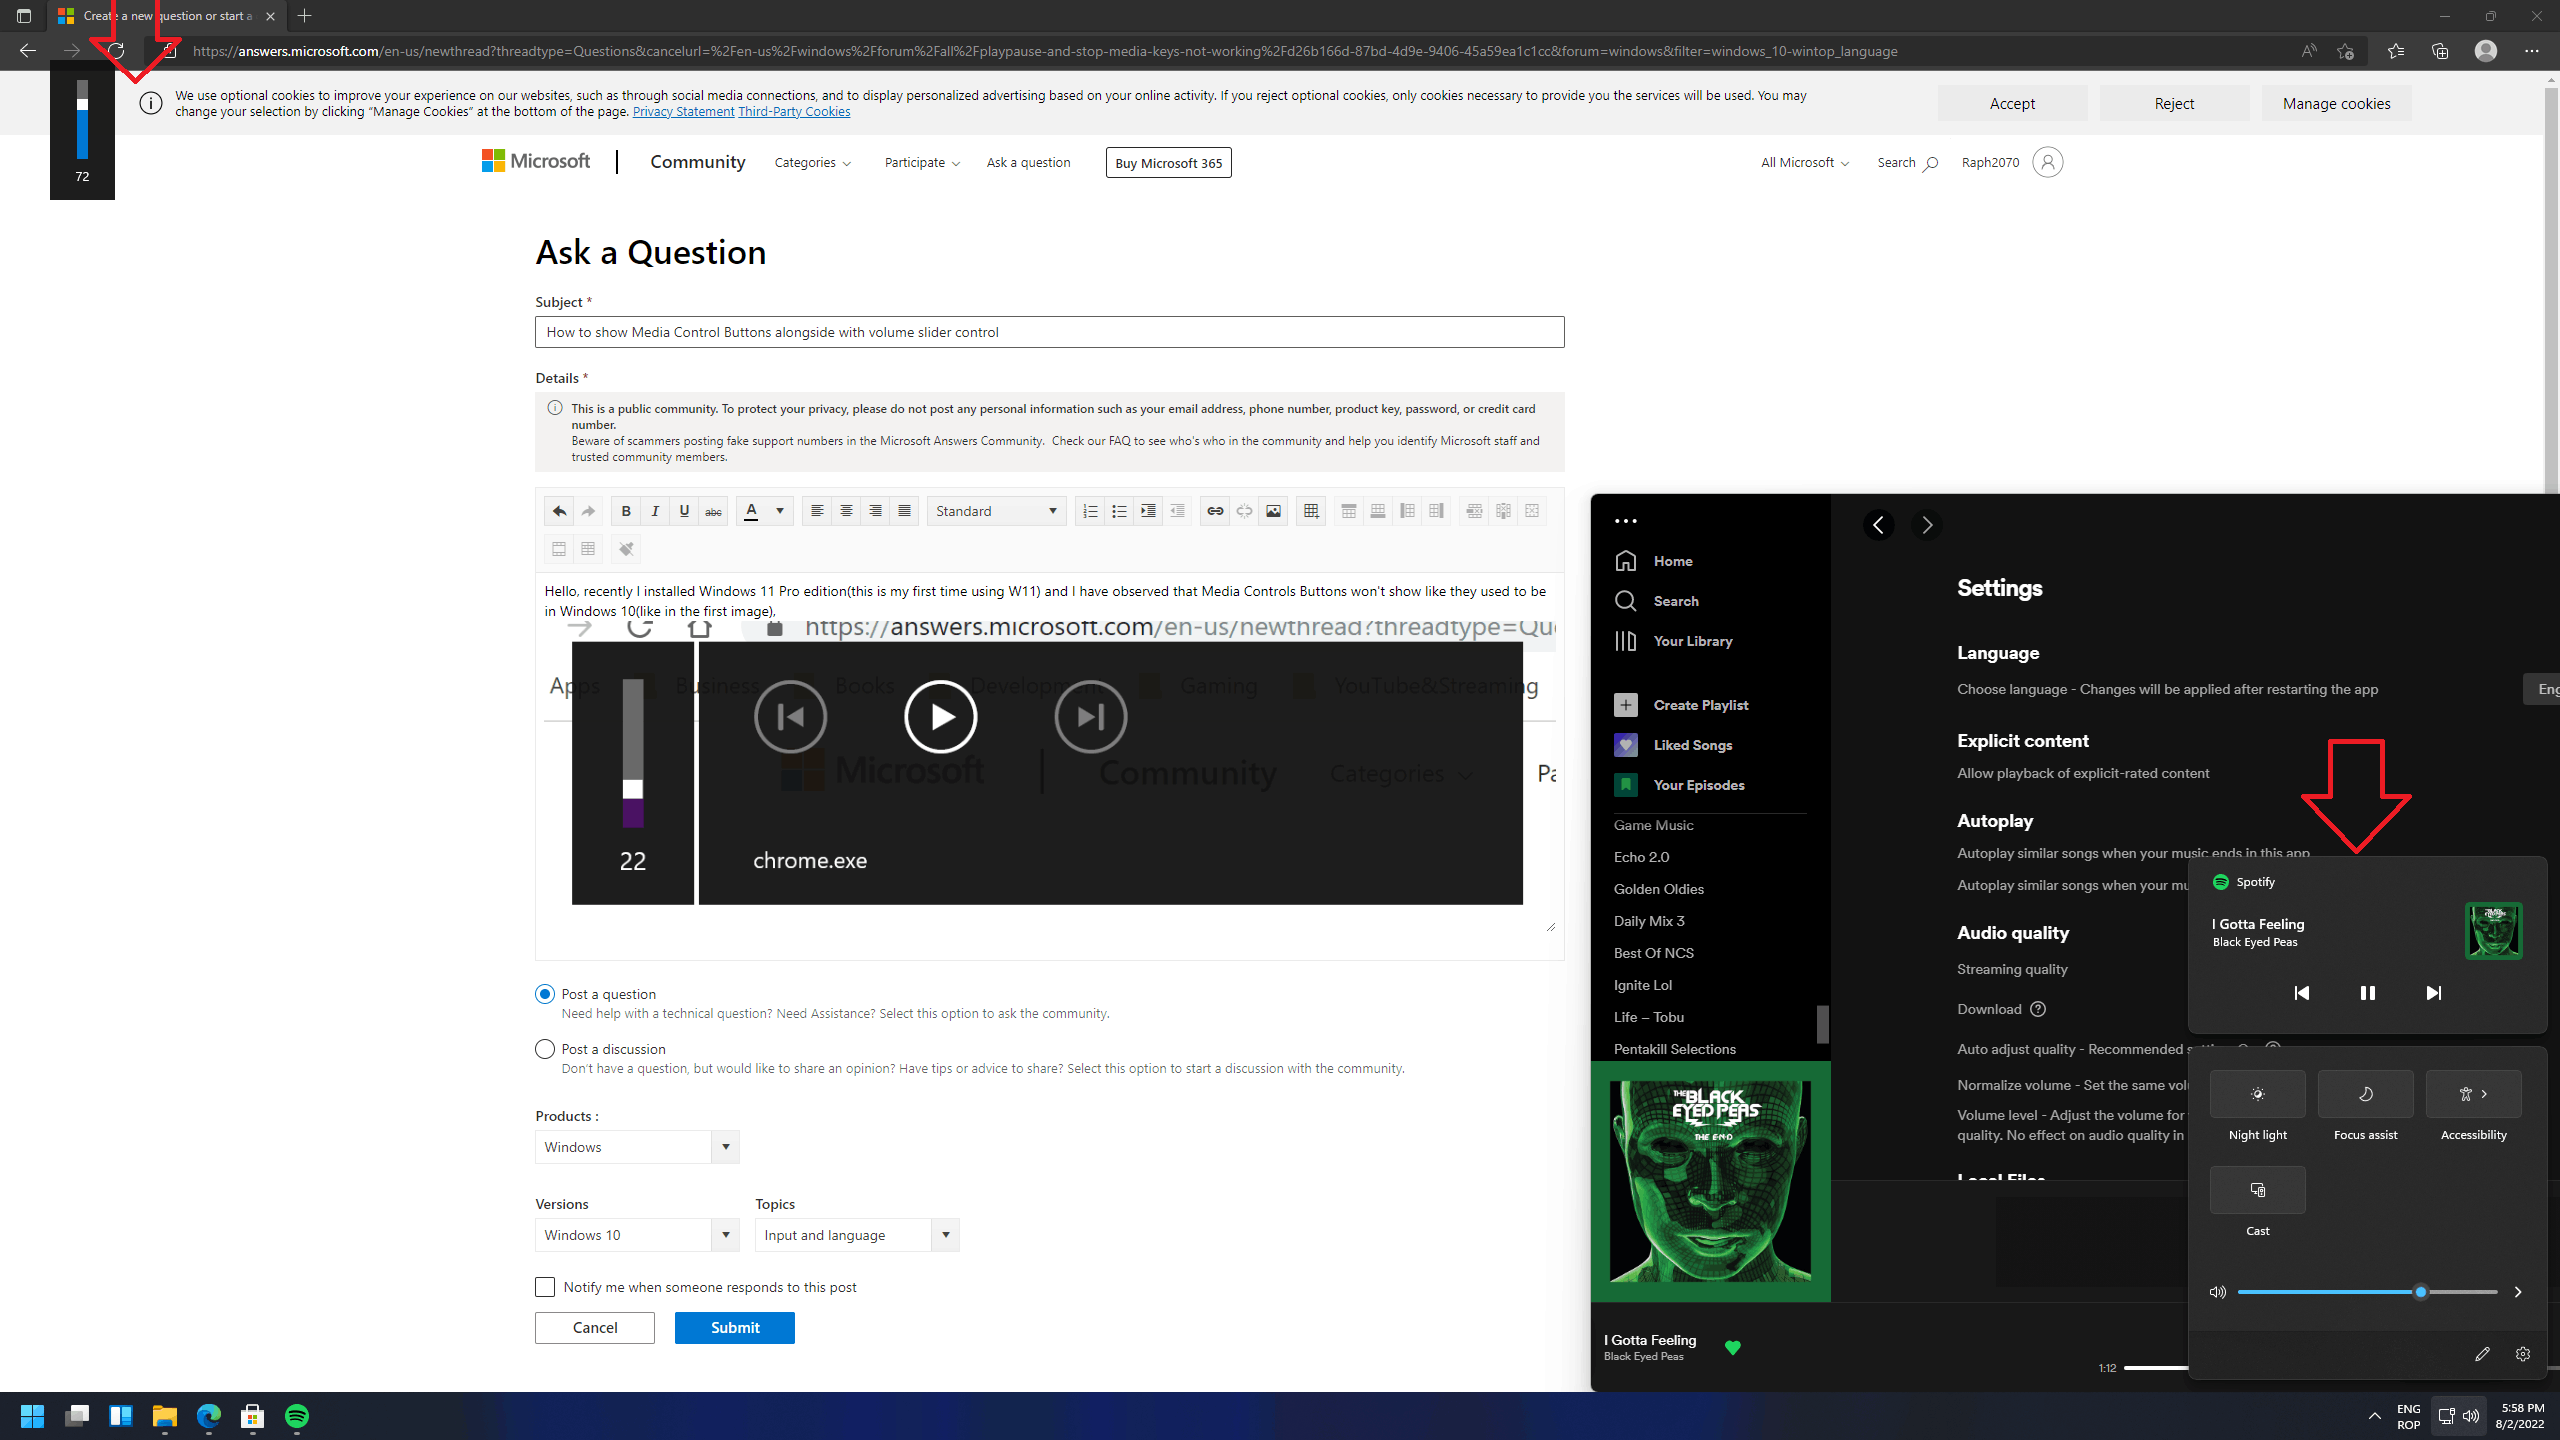The width and height of the screenshot is (2560, 1440).
Task: Pause playback in Spotify media flyout
Action: 2367,993
